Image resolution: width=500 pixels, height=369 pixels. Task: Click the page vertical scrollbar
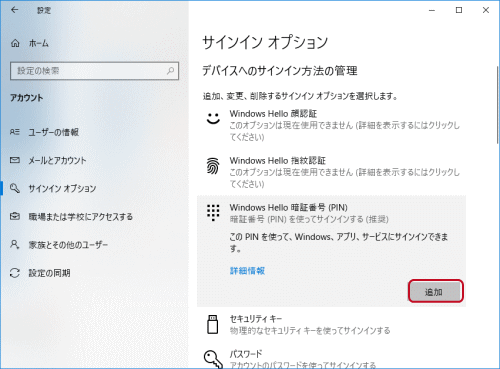498,105
